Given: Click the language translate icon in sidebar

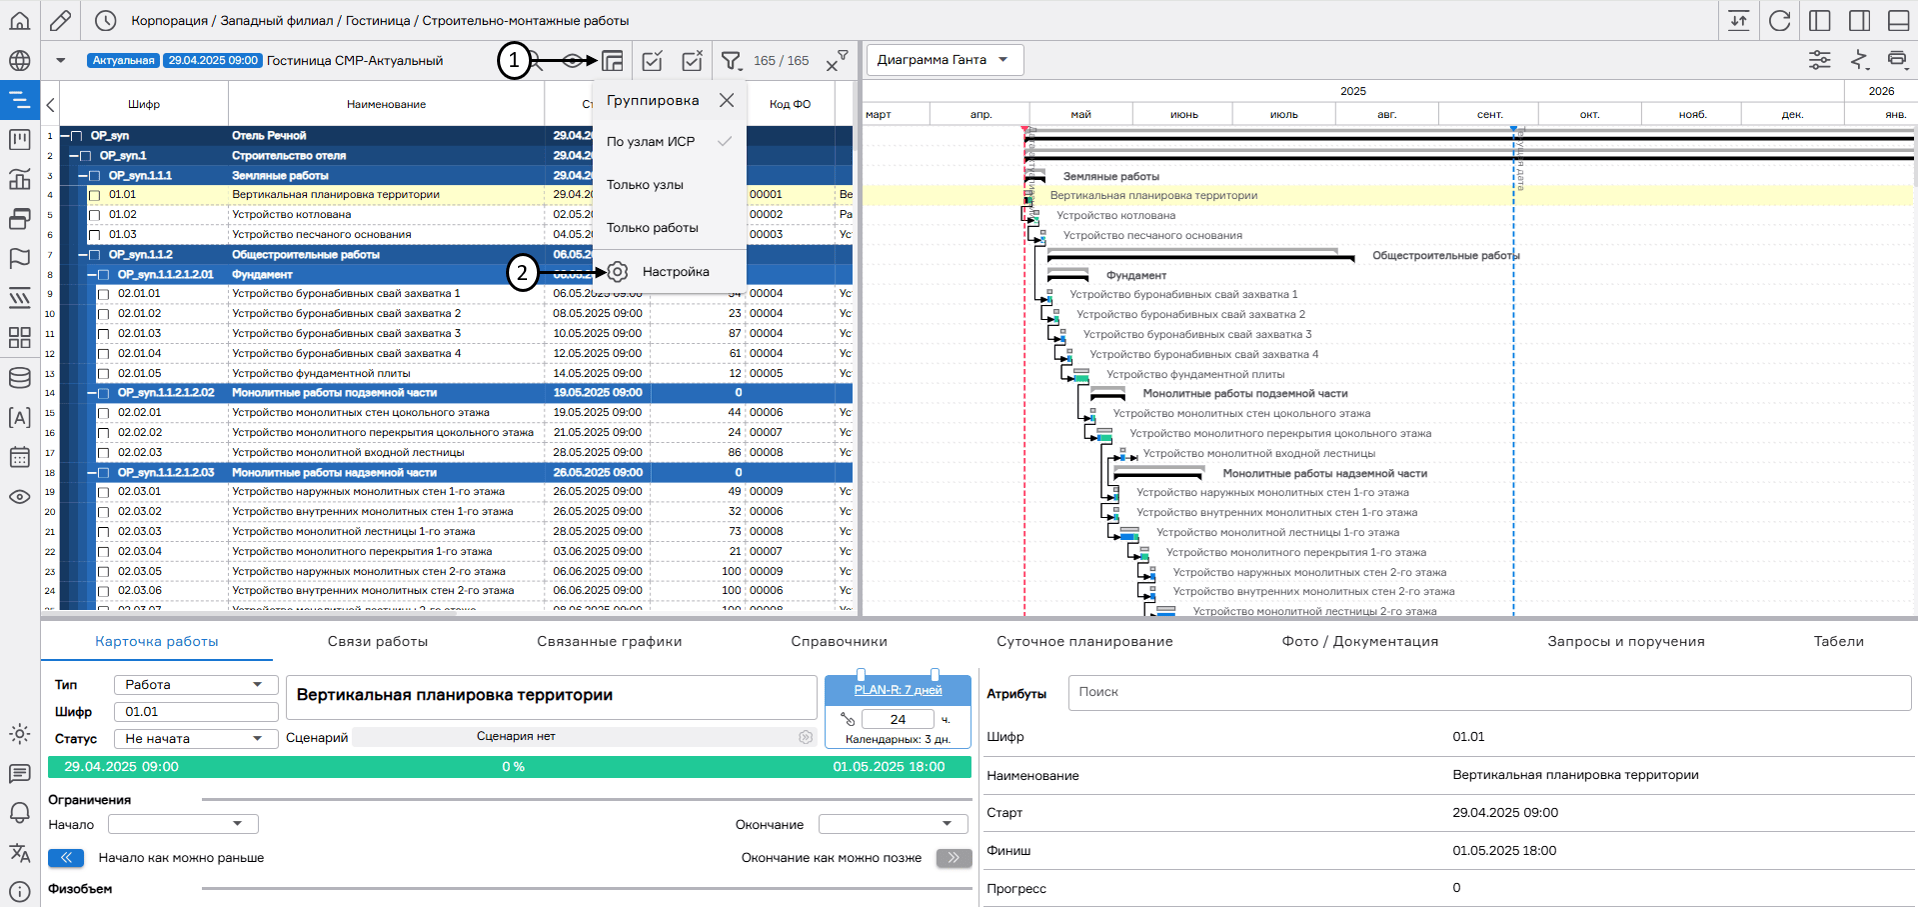Looking at the screenshot, I should (19, 852).
